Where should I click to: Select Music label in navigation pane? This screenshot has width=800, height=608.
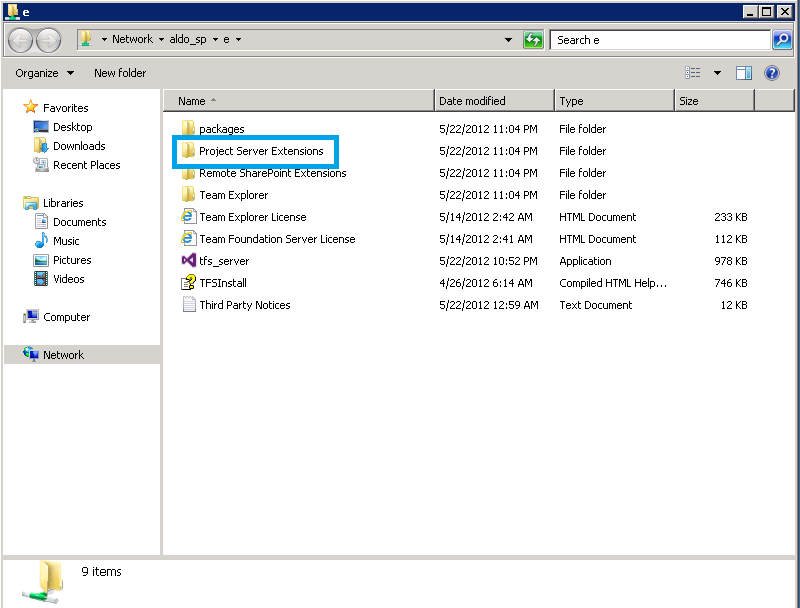[x=66, y=241]
